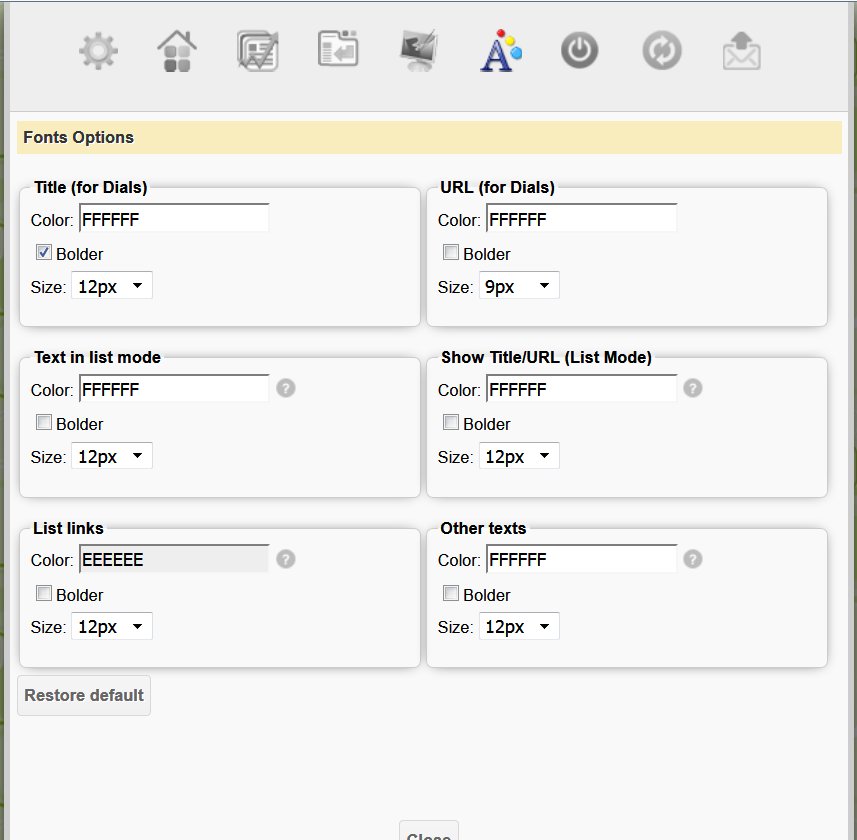857x840 pixels.
Task: Click the Restore default button
Action: pos(84,695)
